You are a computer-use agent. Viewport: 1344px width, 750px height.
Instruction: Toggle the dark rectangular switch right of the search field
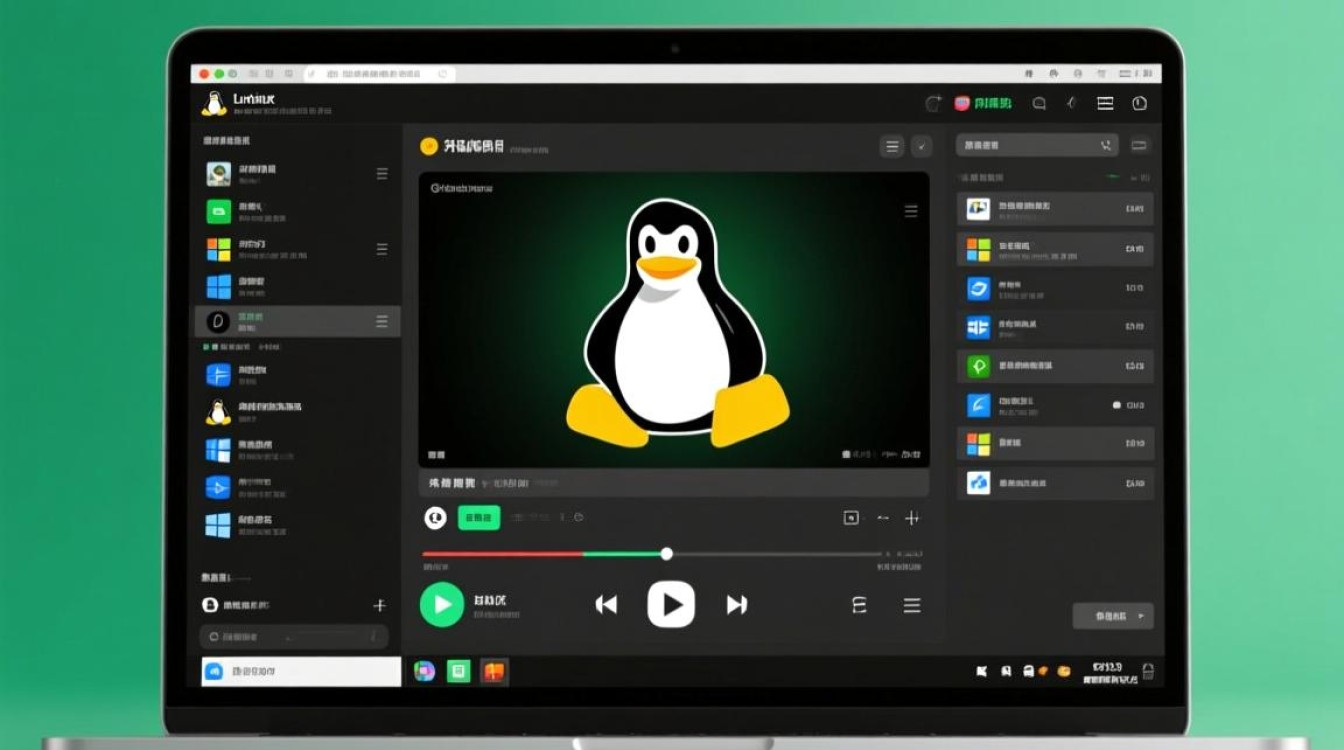[x=1140, y=144]
